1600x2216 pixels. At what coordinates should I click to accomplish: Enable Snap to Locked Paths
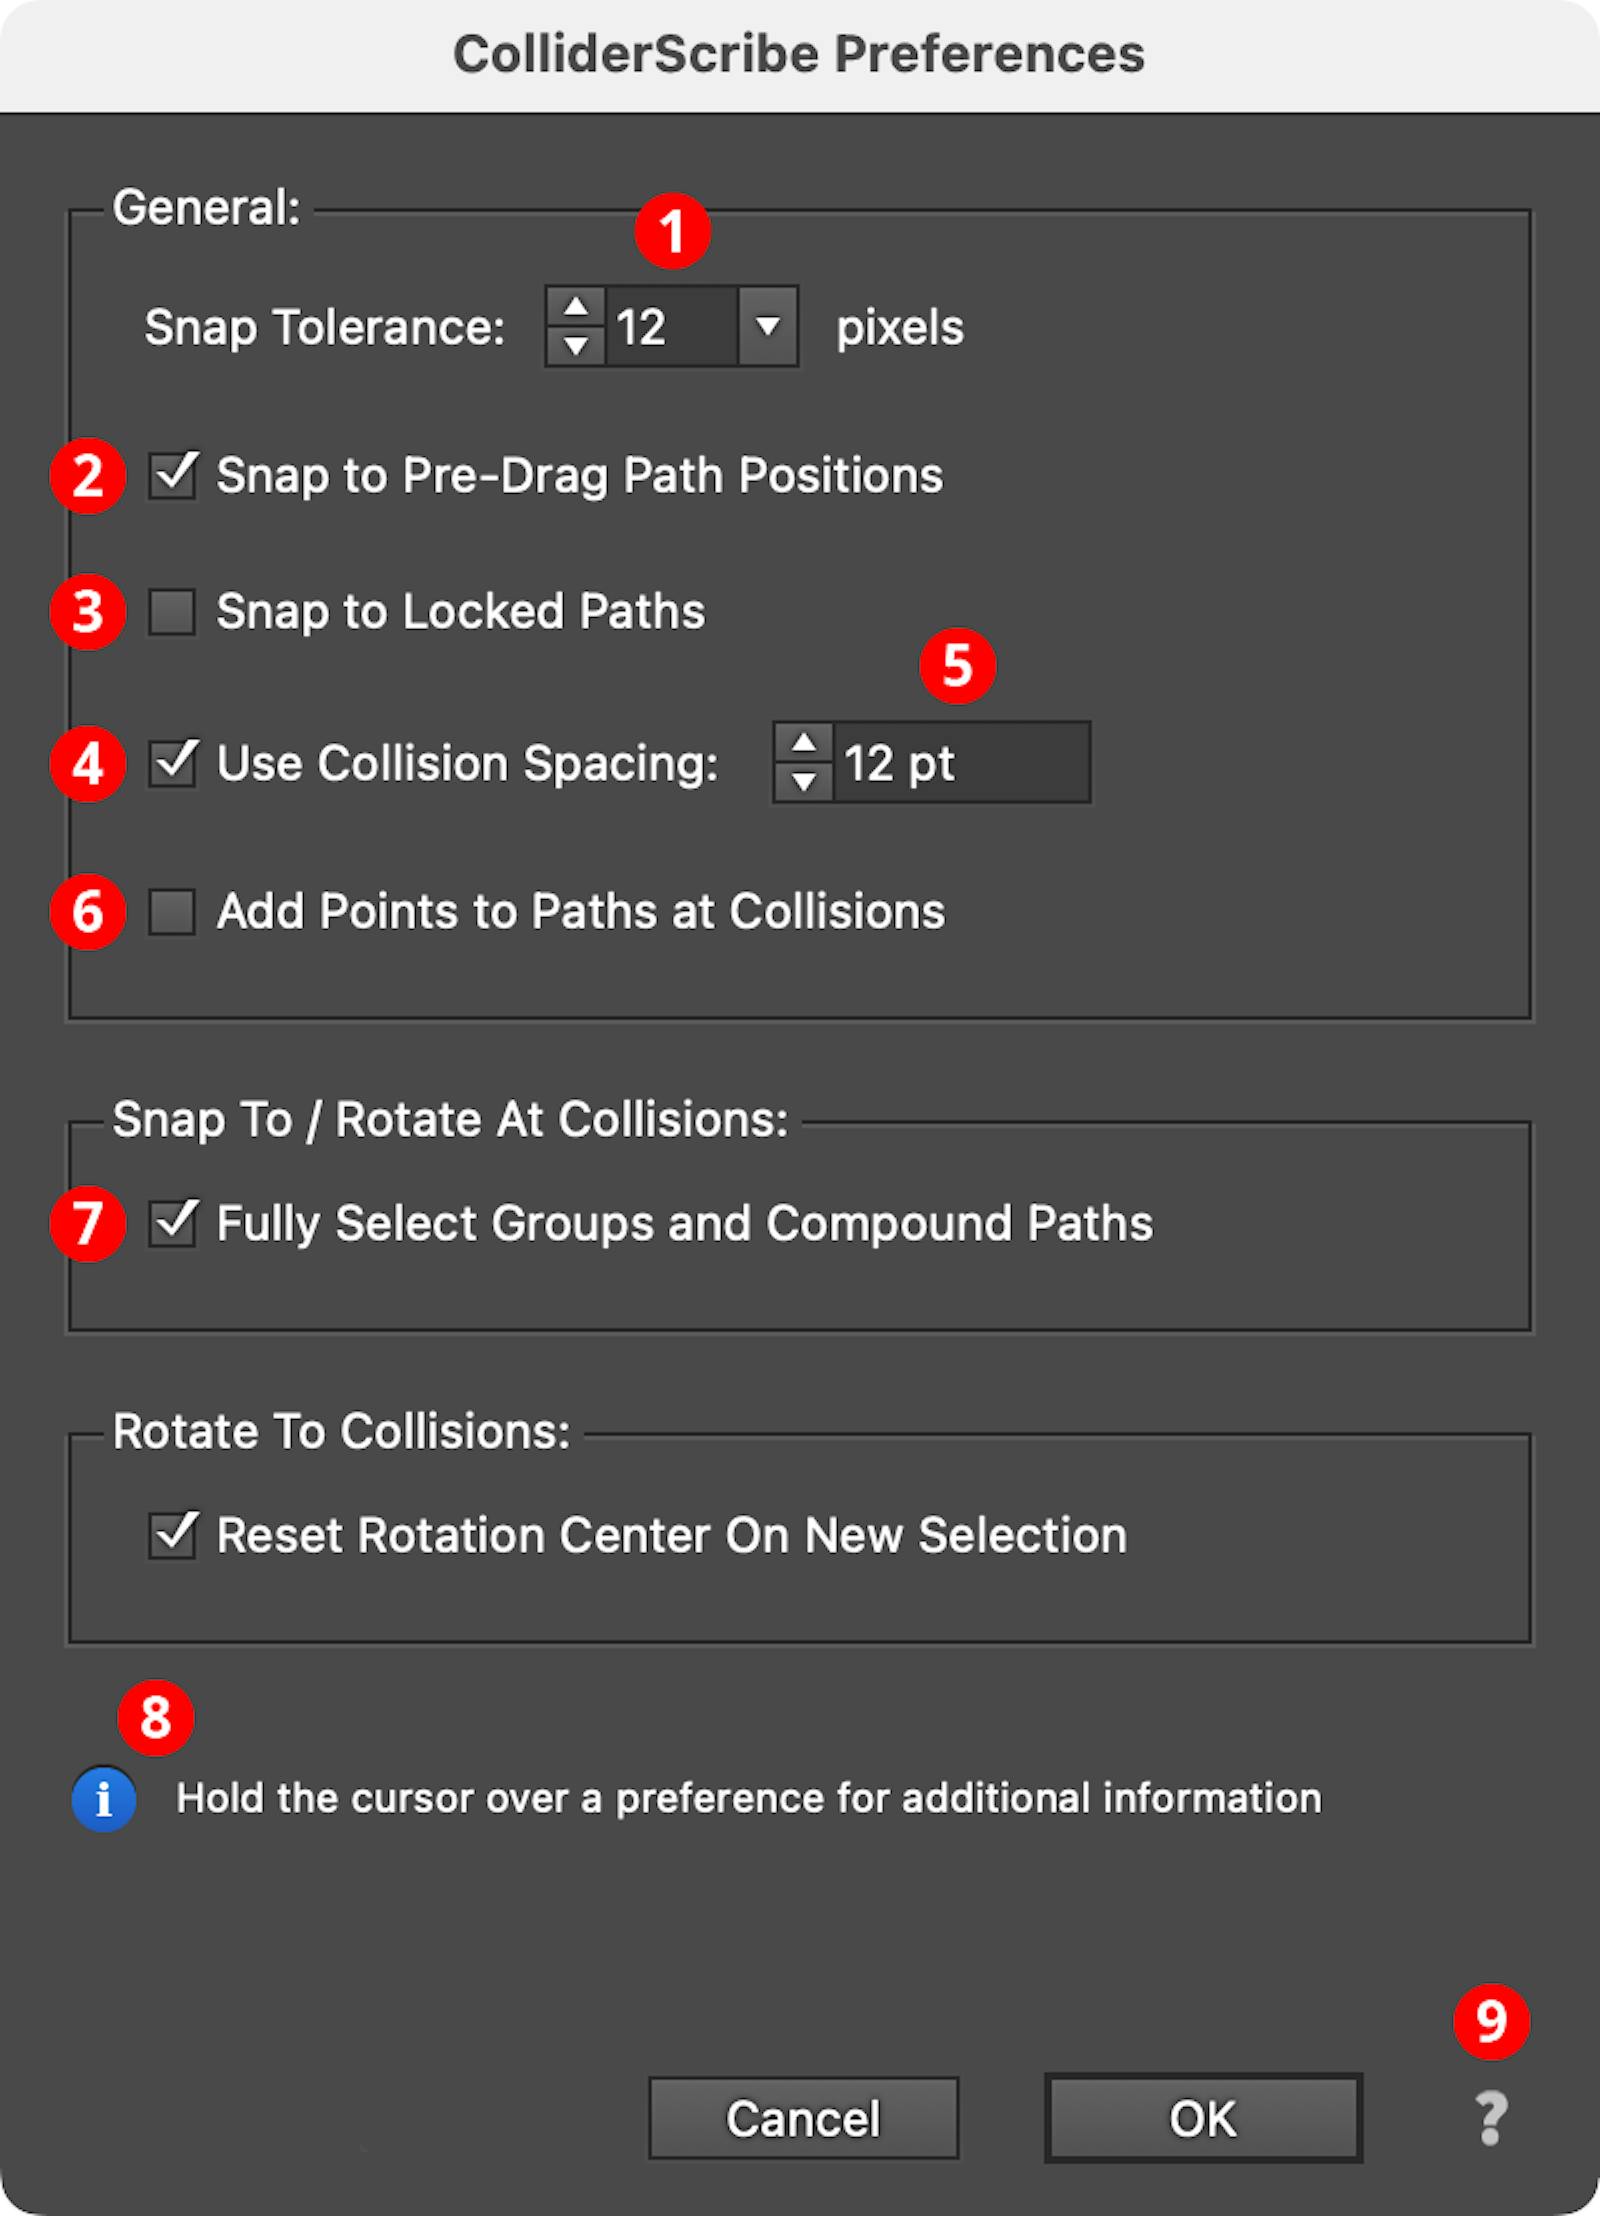[x=173, y=611]
